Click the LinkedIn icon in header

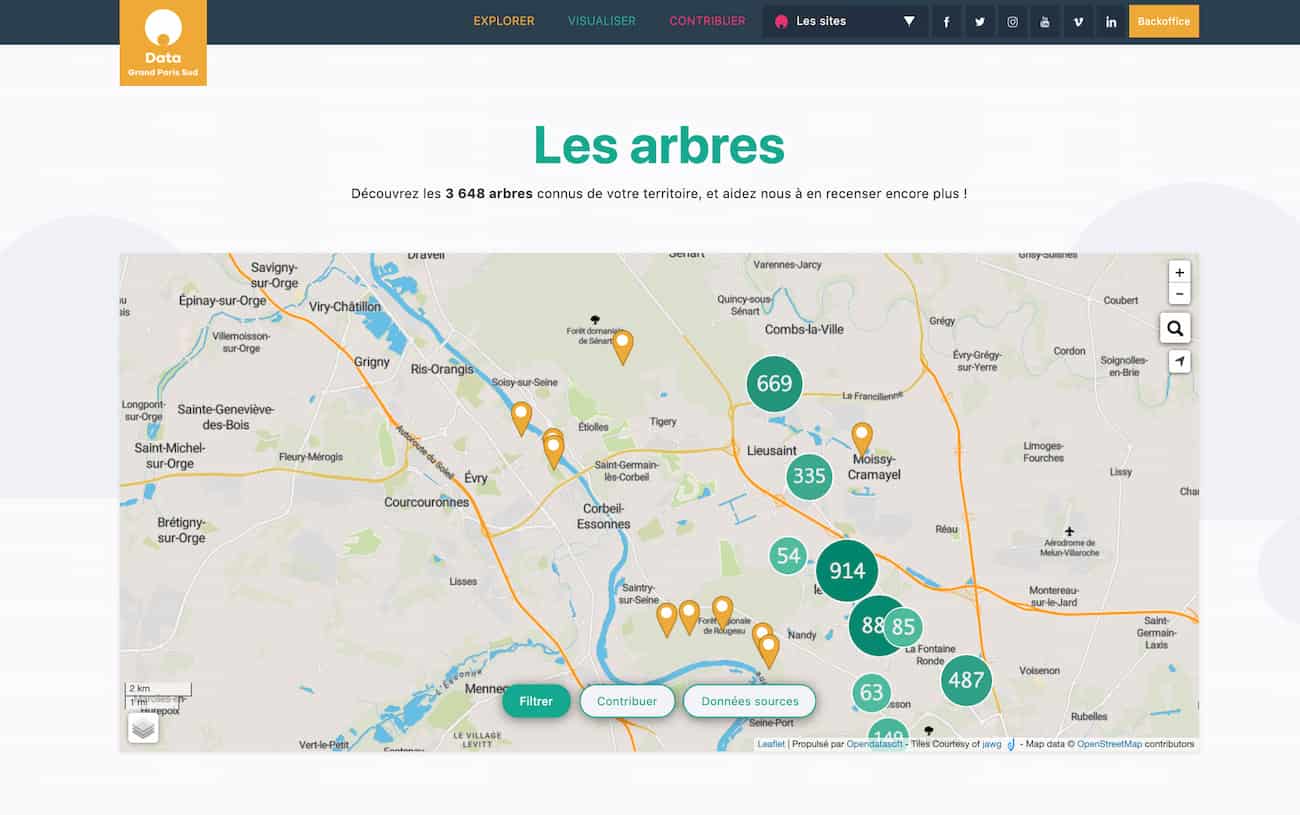tap(1111, 22)
